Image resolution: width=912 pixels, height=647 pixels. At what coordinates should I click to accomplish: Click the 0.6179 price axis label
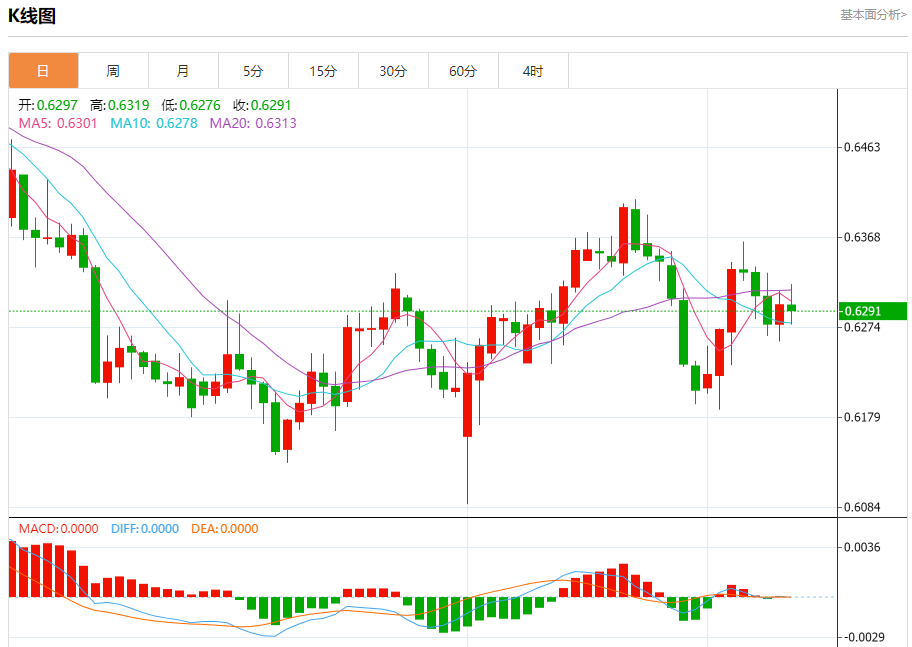coord(862,417)
